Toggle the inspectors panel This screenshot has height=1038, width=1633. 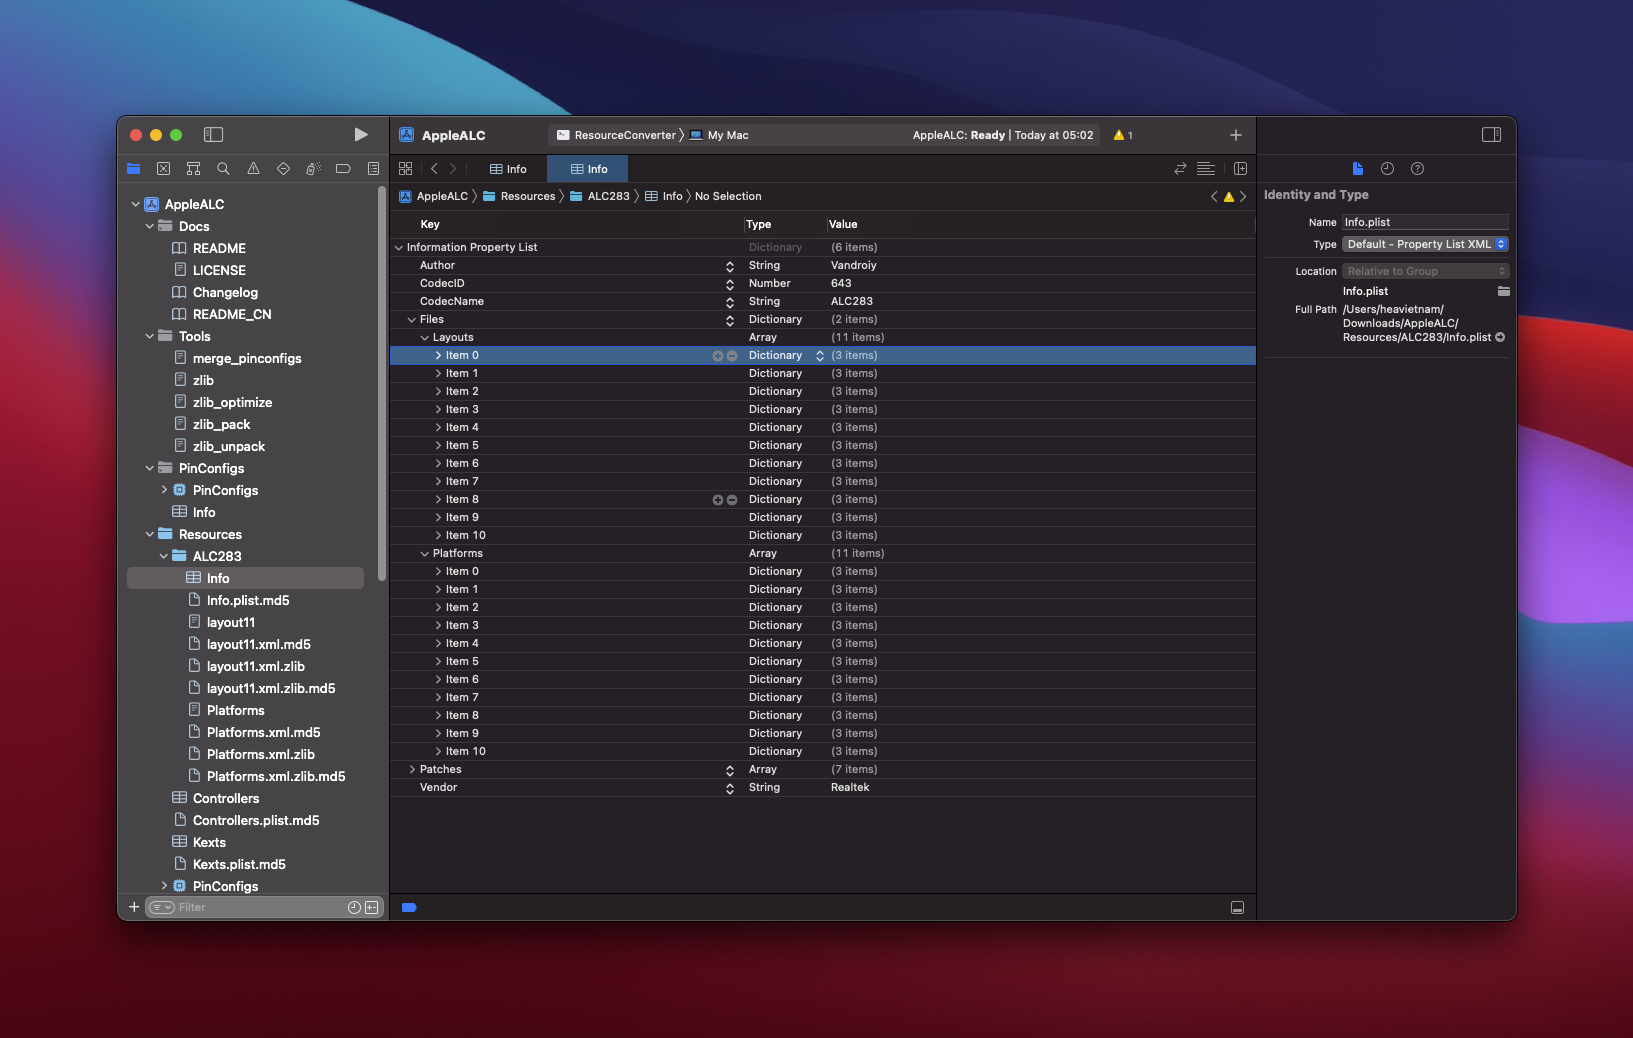pos(1491,135)
